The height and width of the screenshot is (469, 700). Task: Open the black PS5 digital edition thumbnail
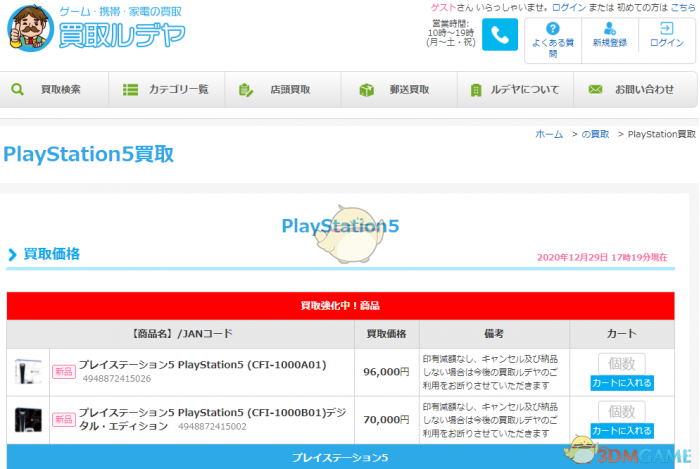pos(28,419)
